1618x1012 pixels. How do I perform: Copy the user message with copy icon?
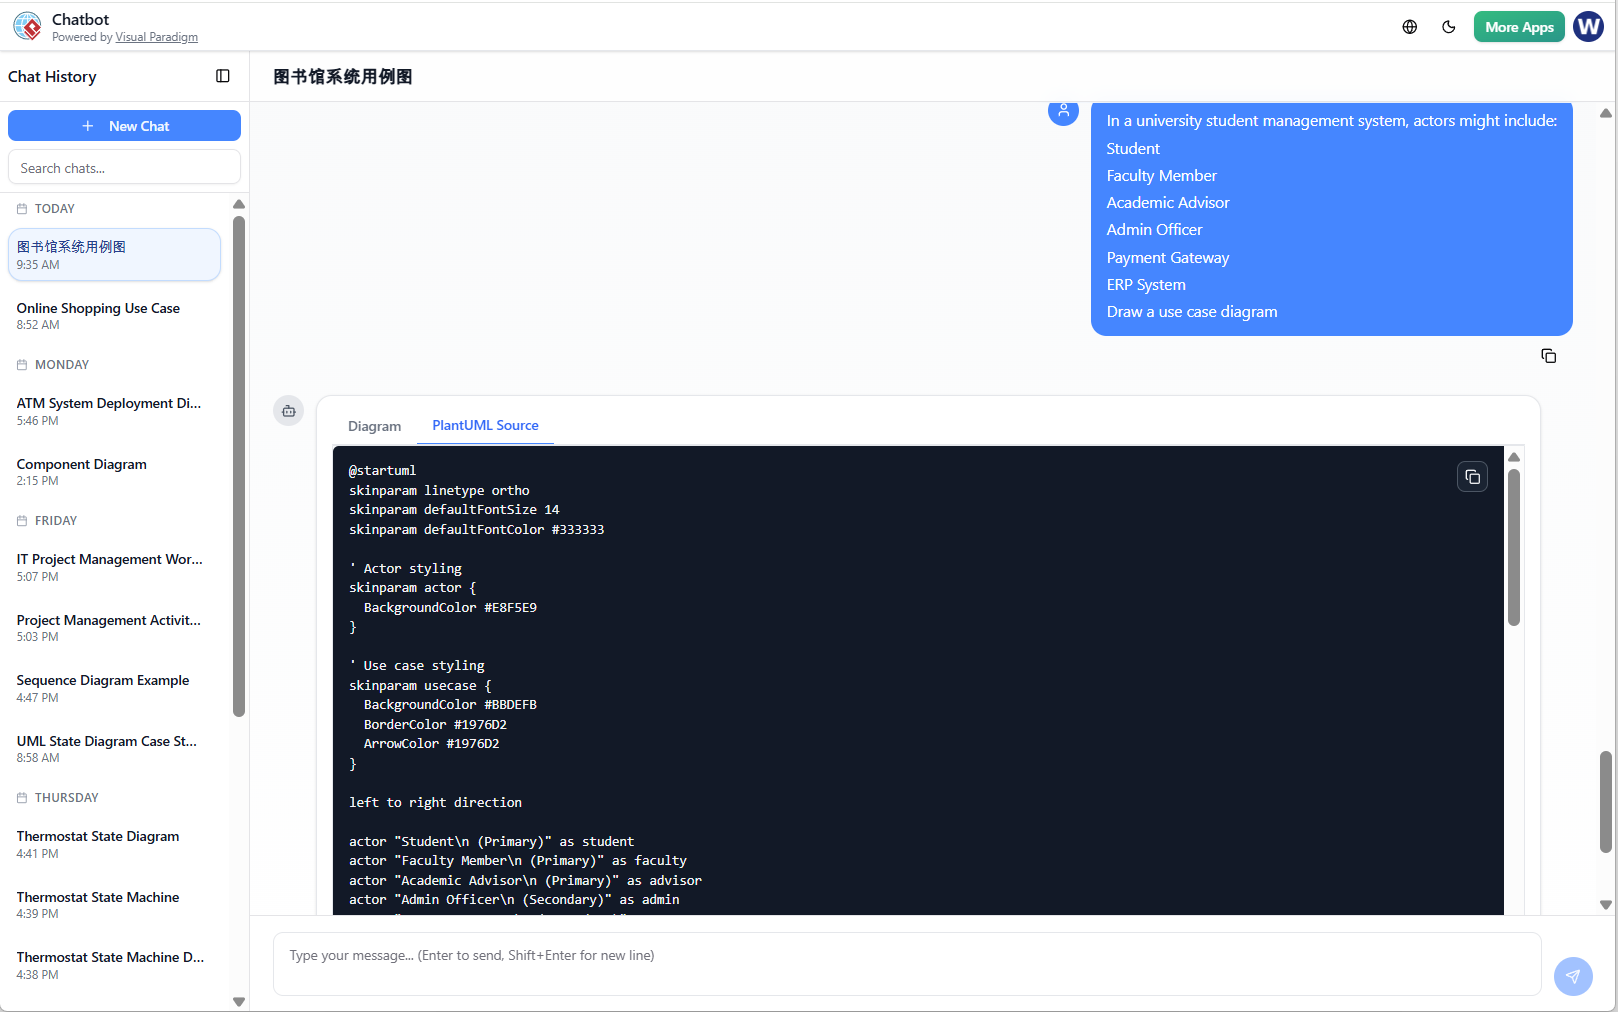point(1548,356)
